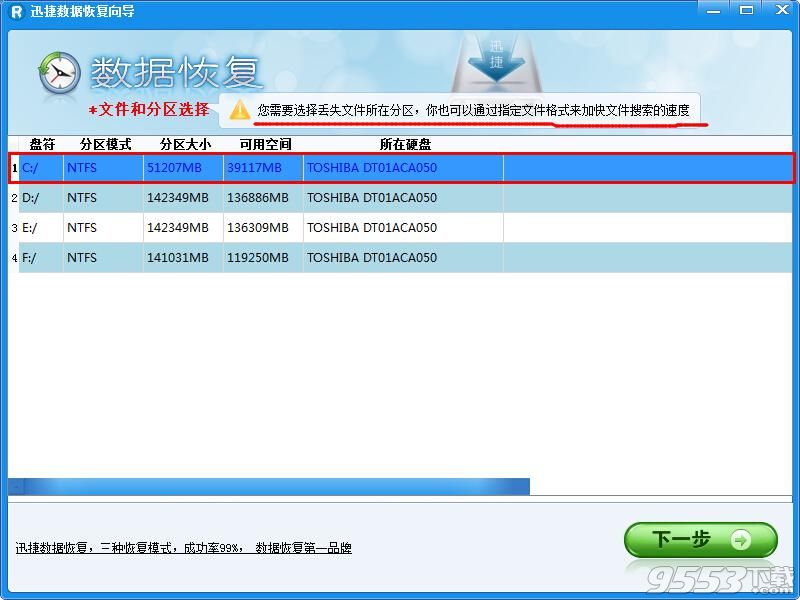Click the 136886MB free space cell
Image resolution: width=800 pixels, height=600 pixels.
(263, 198)
